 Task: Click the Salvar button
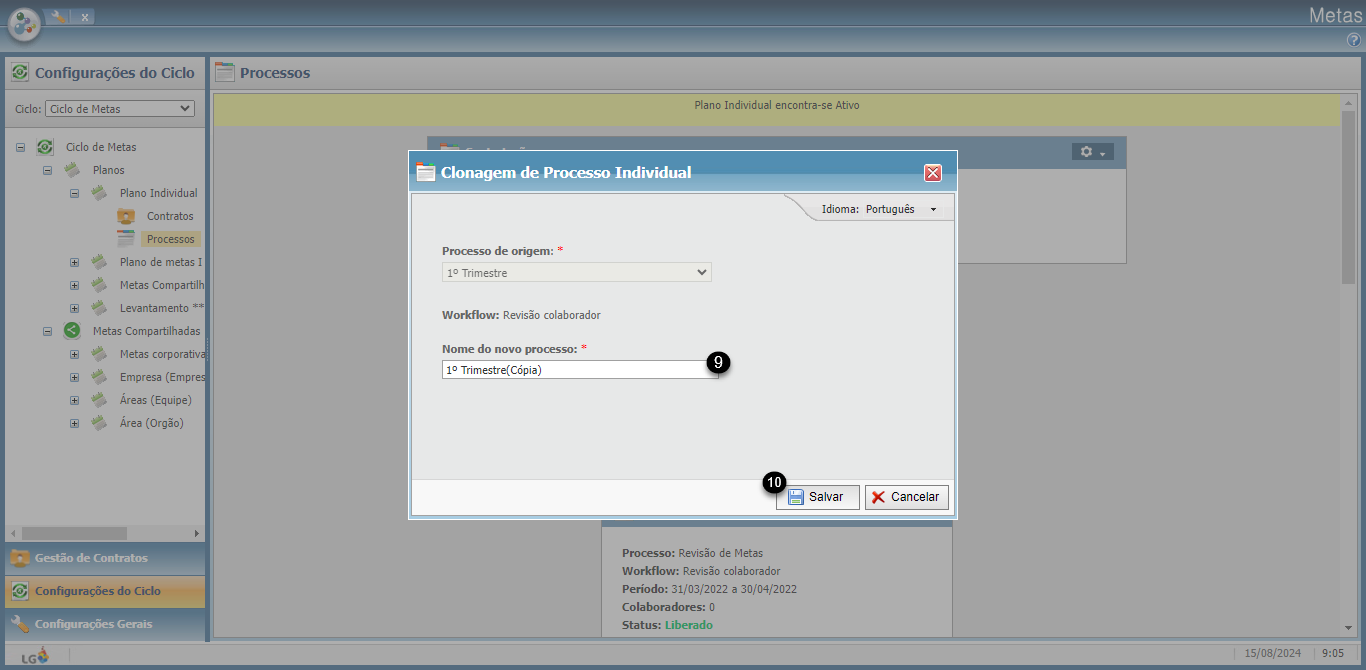click(x=818, y=497)
